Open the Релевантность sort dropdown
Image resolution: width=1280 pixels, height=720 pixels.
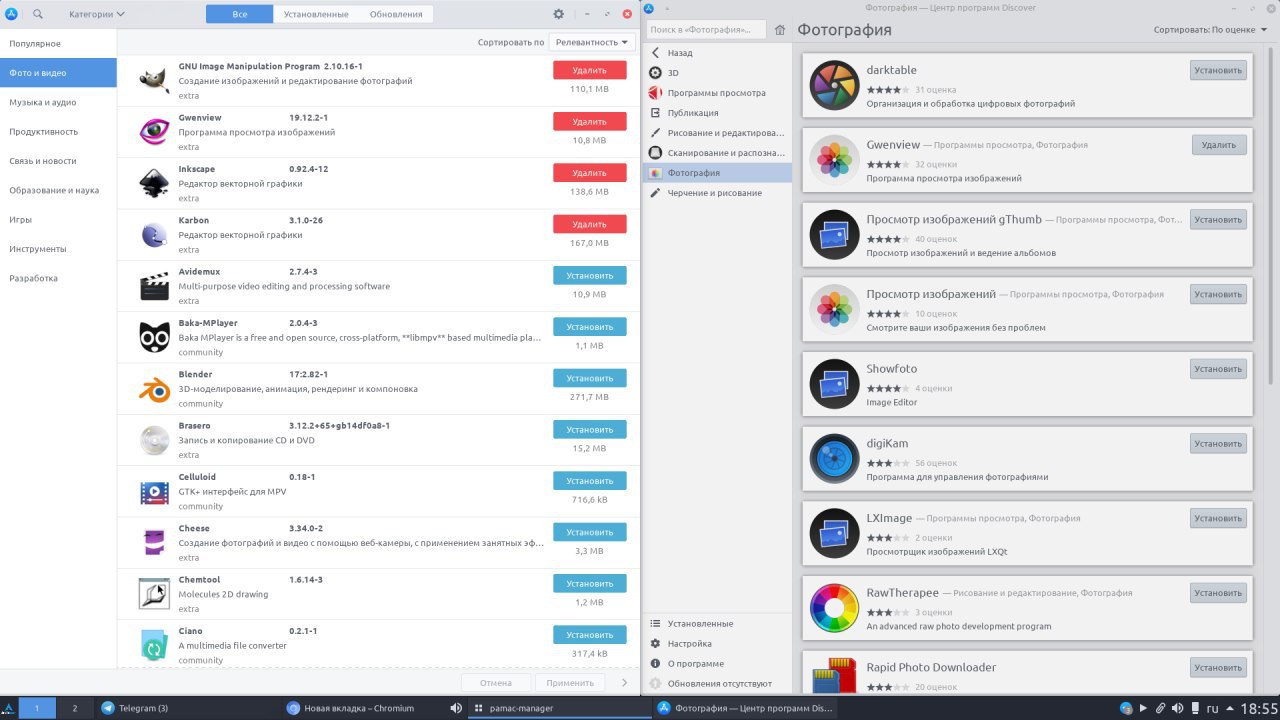click(592, 42)
